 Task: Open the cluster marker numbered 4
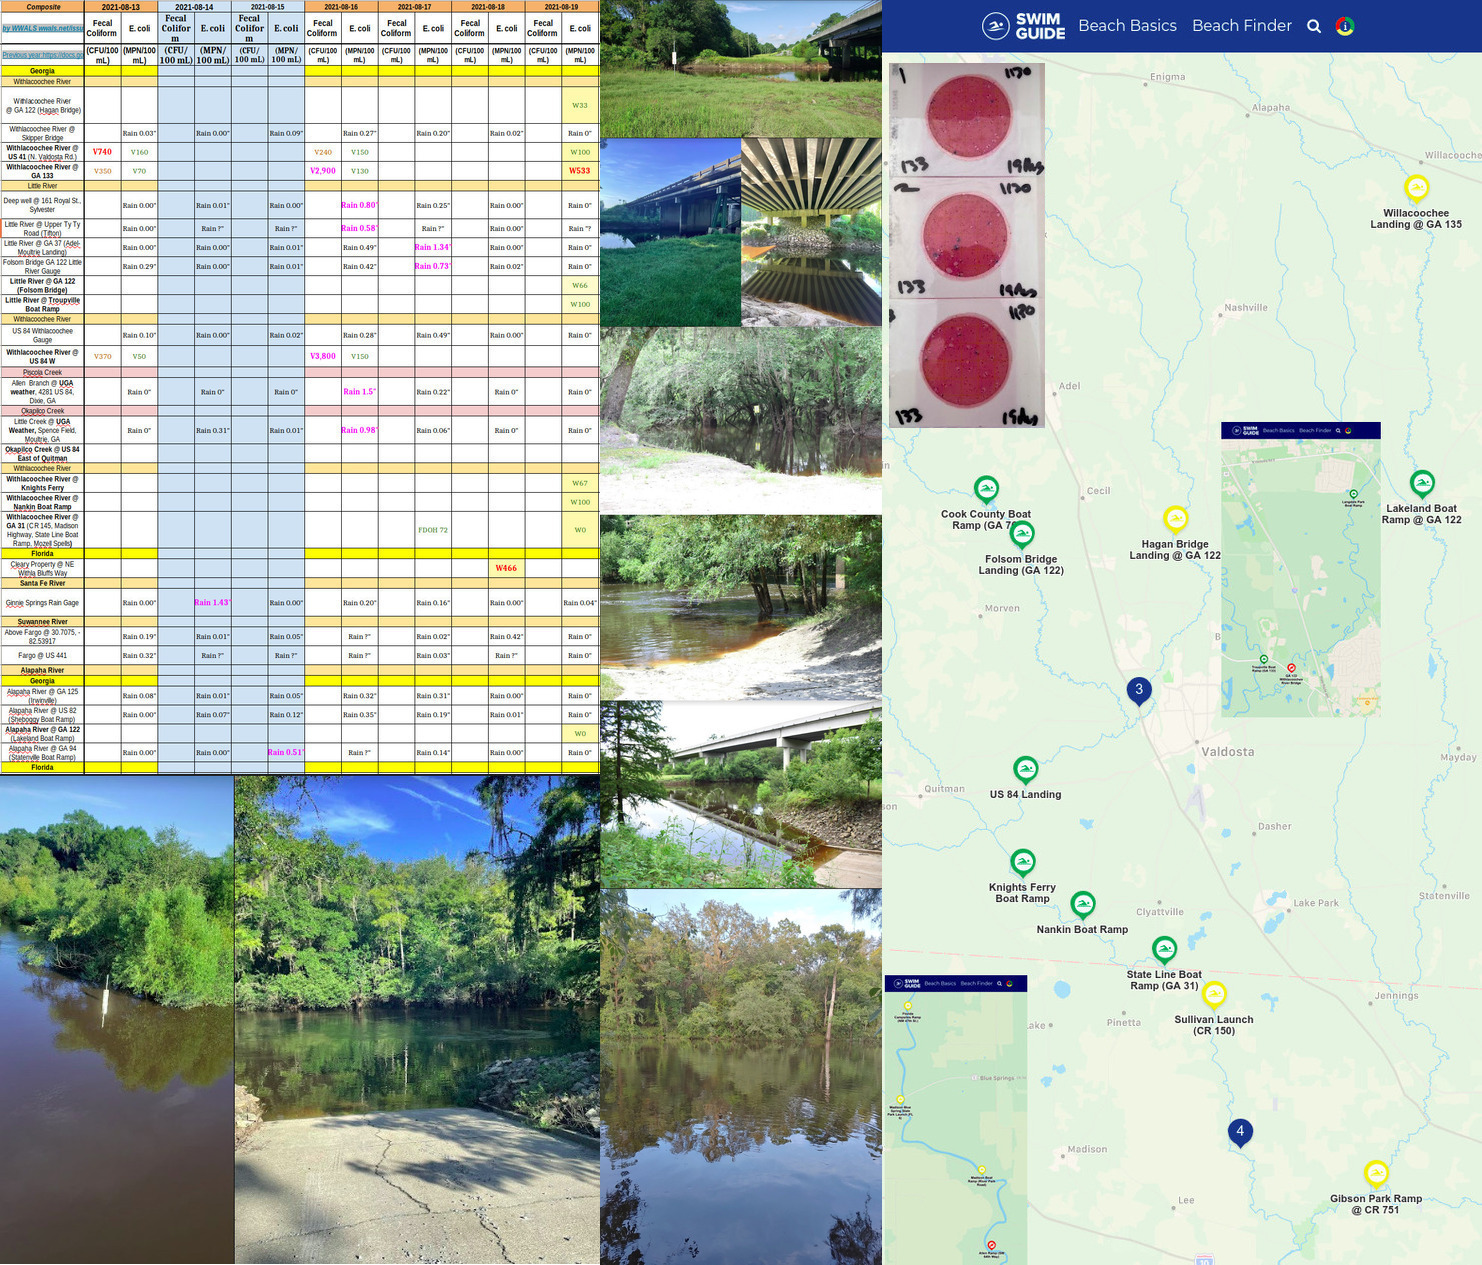coord(1240,1132)
